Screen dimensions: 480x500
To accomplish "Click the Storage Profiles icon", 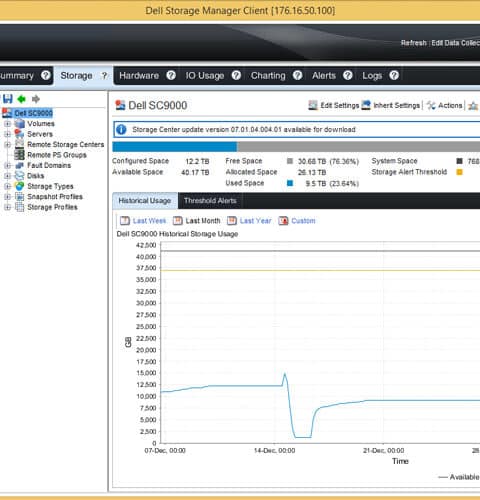I will click(20, 207).
